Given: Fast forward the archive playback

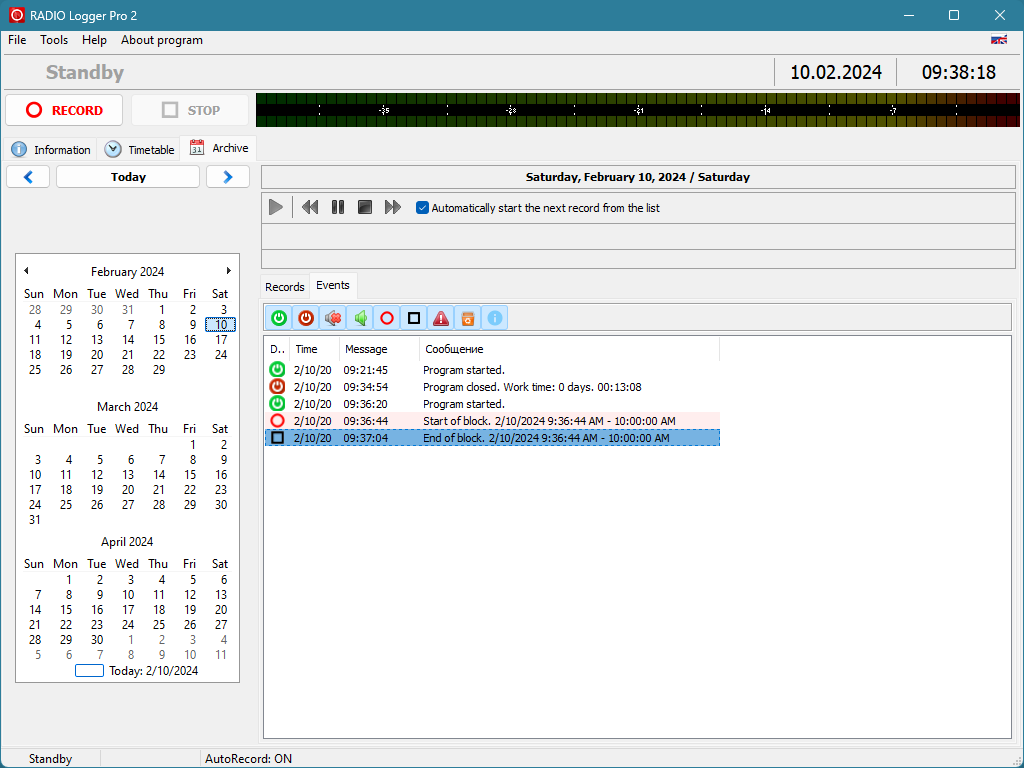Looking at the screenshot, I should coord(392,208).
